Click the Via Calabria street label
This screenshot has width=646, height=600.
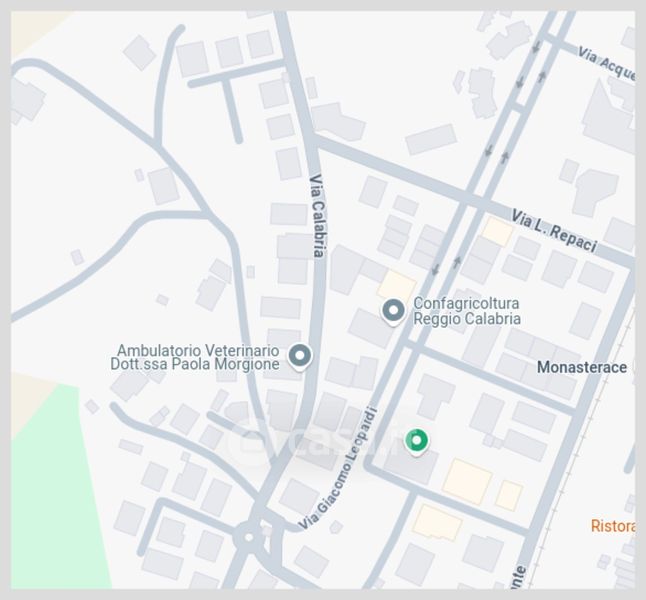tap(318, 216)
